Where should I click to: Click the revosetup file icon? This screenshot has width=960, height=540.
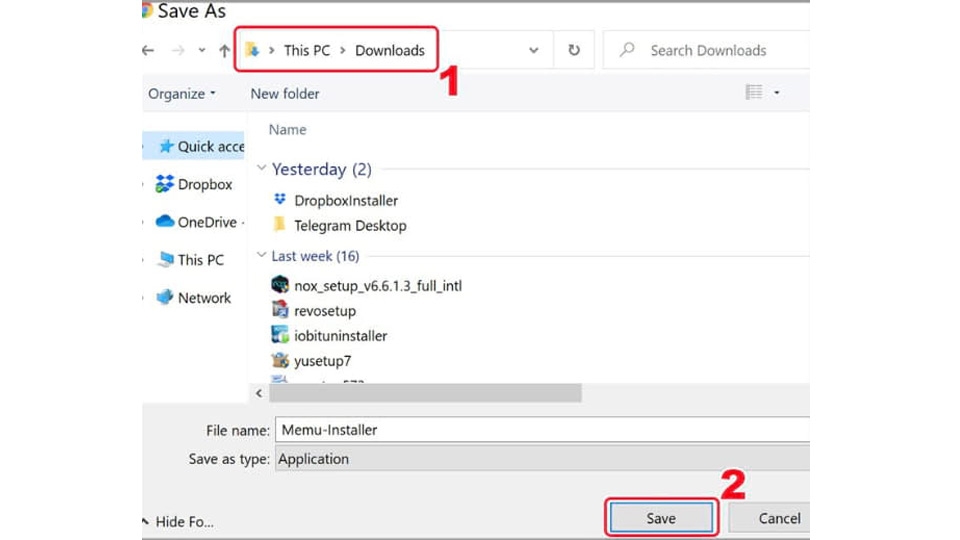(280, 309)
